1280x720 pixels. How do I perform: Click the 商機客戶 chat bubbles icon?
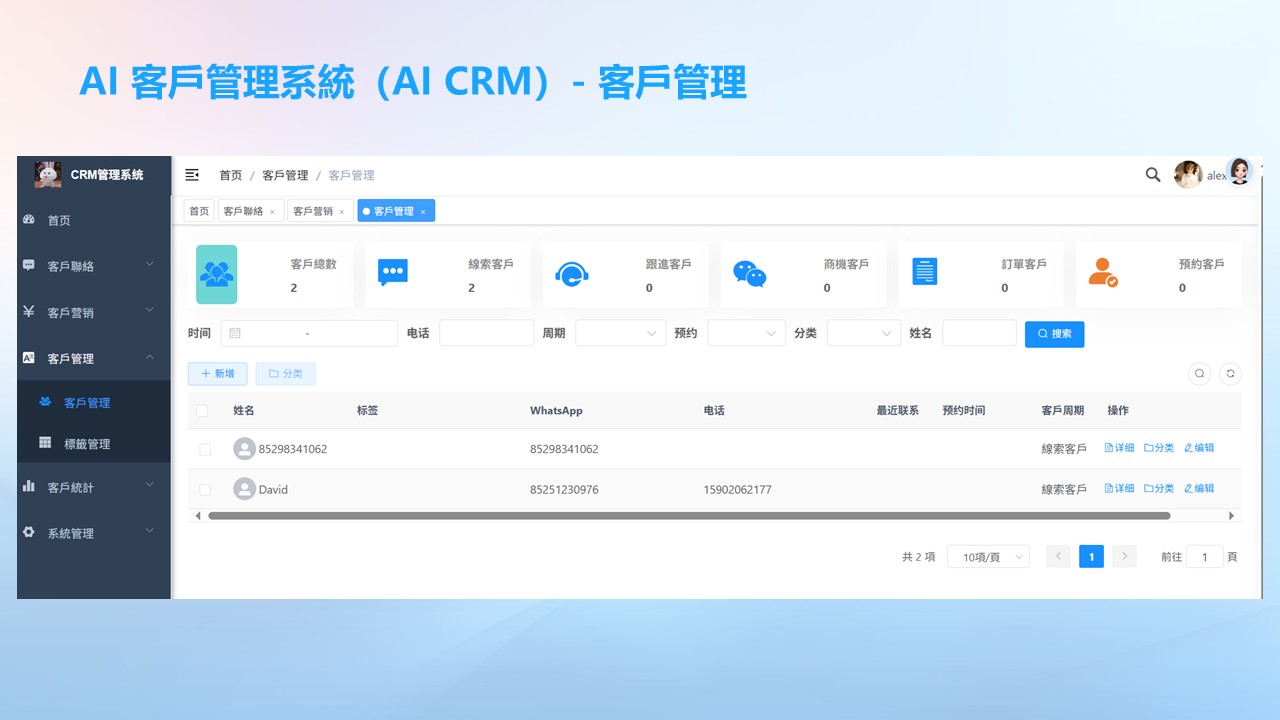(749, 274)
